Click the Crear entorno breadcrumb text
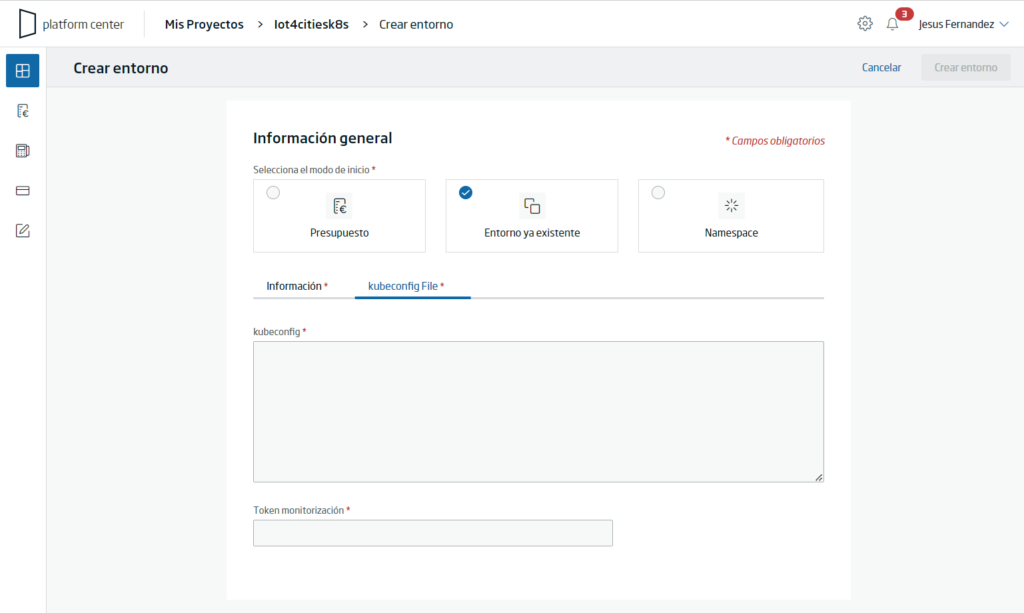The width and height of the screenshot is (1024, 613). click(x=416, y=24)
